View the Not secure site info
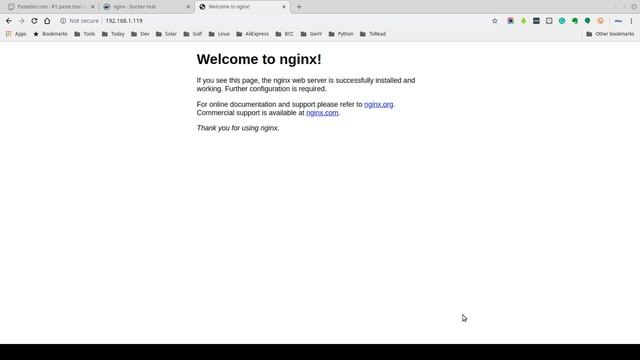 point(80,21)
